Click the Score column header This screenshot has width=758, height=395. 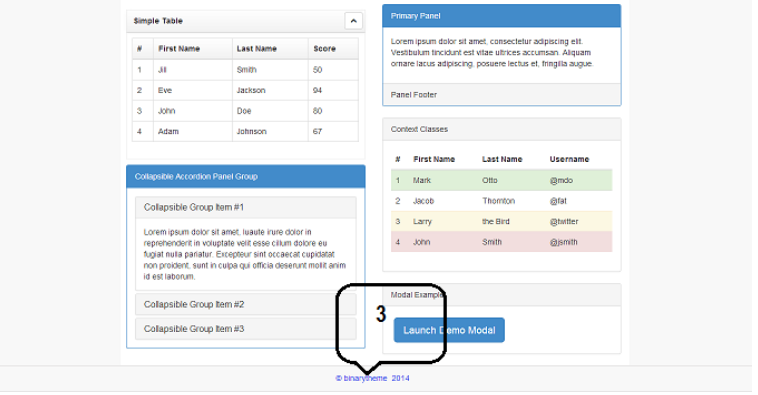click(x=324, y=49)
